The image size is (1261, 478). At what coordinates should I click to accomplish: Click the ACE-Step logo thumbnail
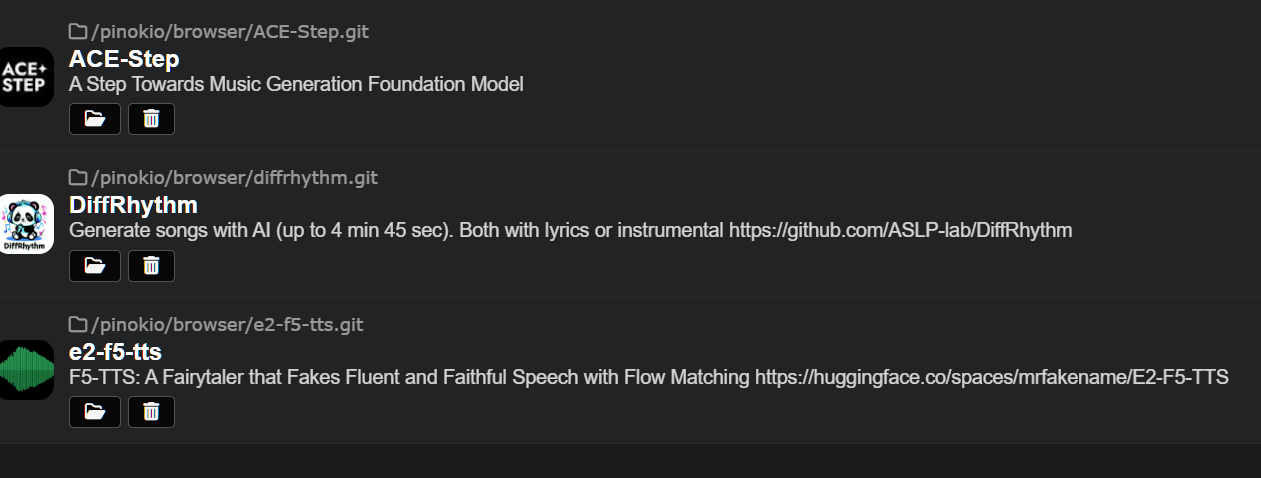point(25,77)
